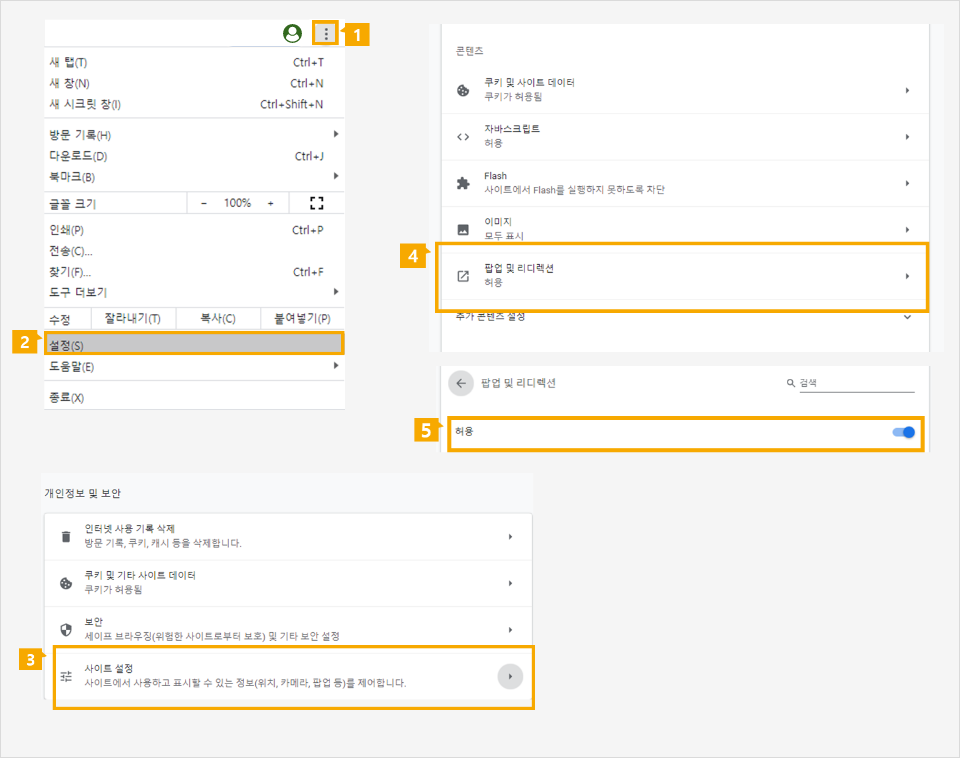Screen dimensions: 960x758
Task: Click the fullscreen icon in zoom row
Action: [x=317, y=203]
